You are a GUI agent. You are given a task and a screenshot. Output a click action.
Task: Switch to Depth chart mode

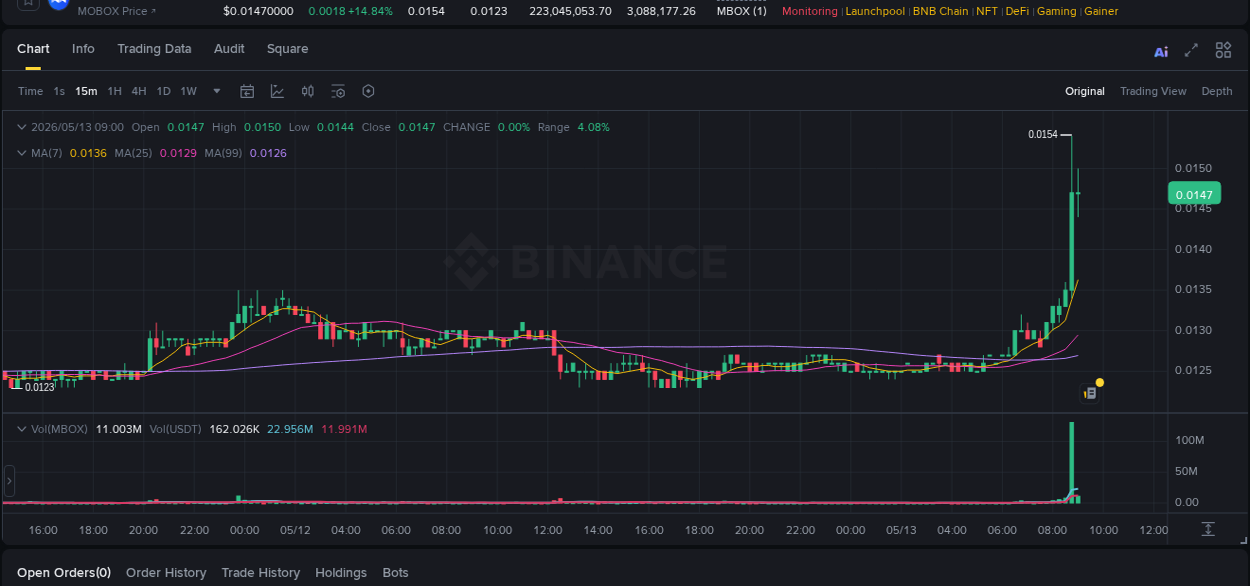(x=1216, y=91)
